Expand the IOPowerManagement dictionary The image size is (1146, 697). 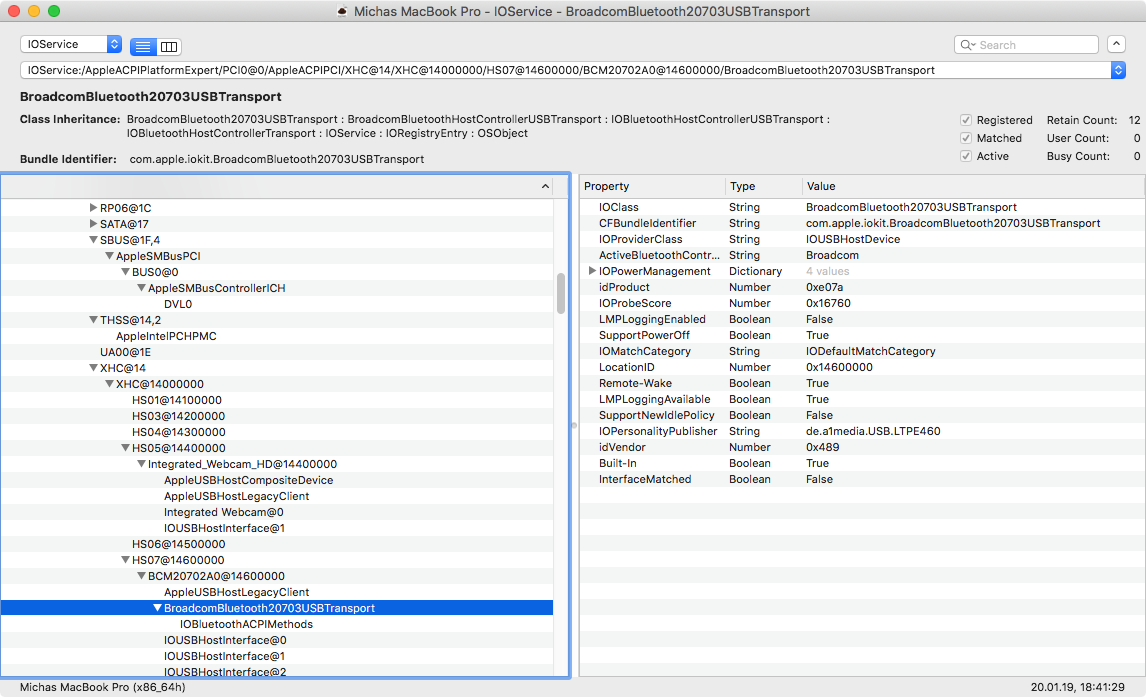[592, 271]
